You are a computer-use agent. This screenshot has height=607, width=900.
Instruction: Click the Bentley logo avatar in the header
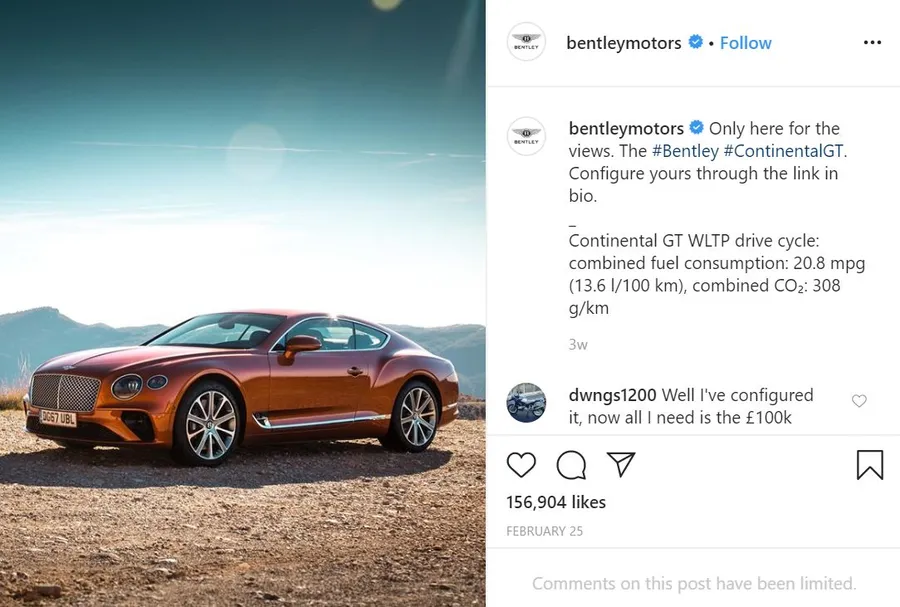pyautogui.click(x=526, y=42)
